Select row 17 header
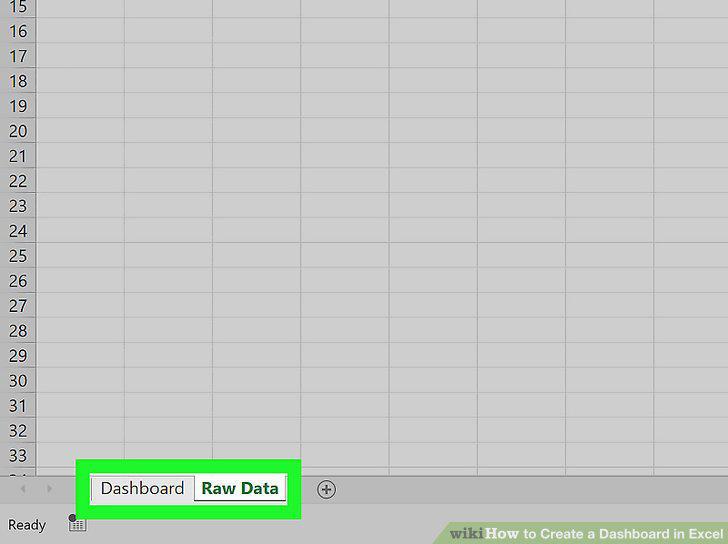 pos(18,56)
